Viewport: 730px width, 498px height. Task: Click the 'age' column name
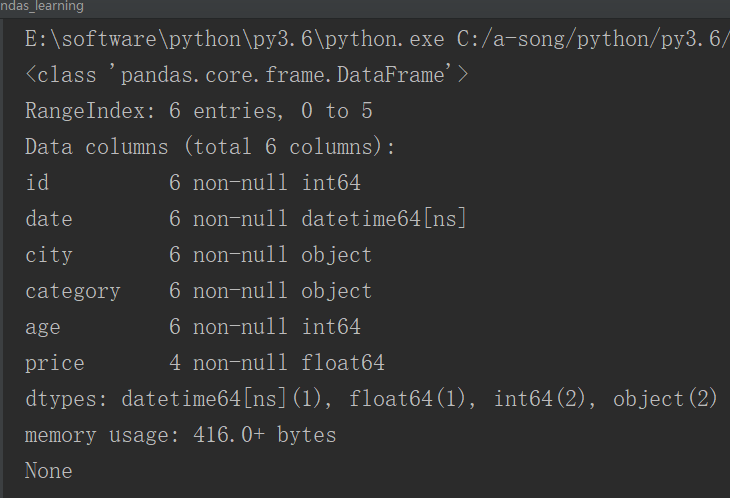tap(43, 328)
